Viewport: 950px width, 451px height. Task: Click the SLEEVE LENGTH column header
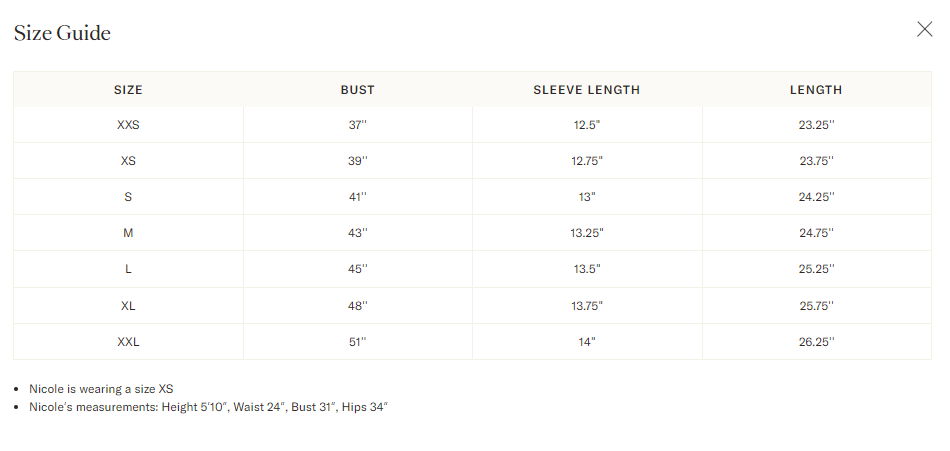click(586, 90)
